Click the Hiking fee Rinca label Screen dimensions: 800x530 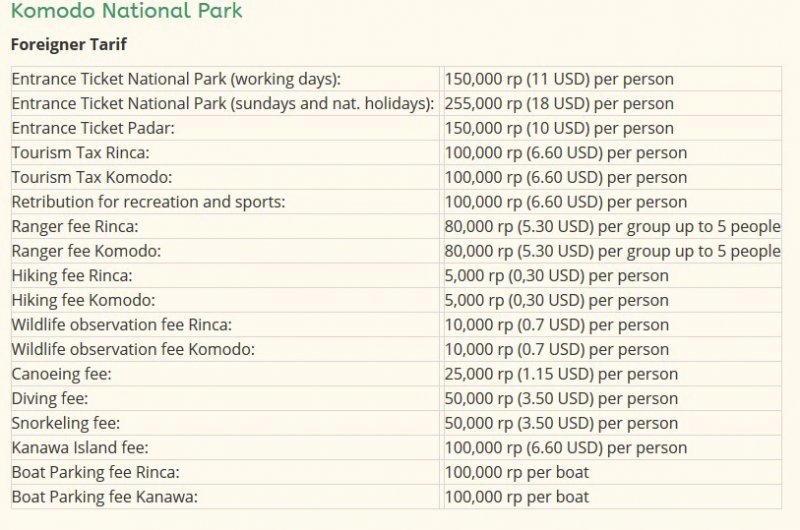(x=72, y=275)
